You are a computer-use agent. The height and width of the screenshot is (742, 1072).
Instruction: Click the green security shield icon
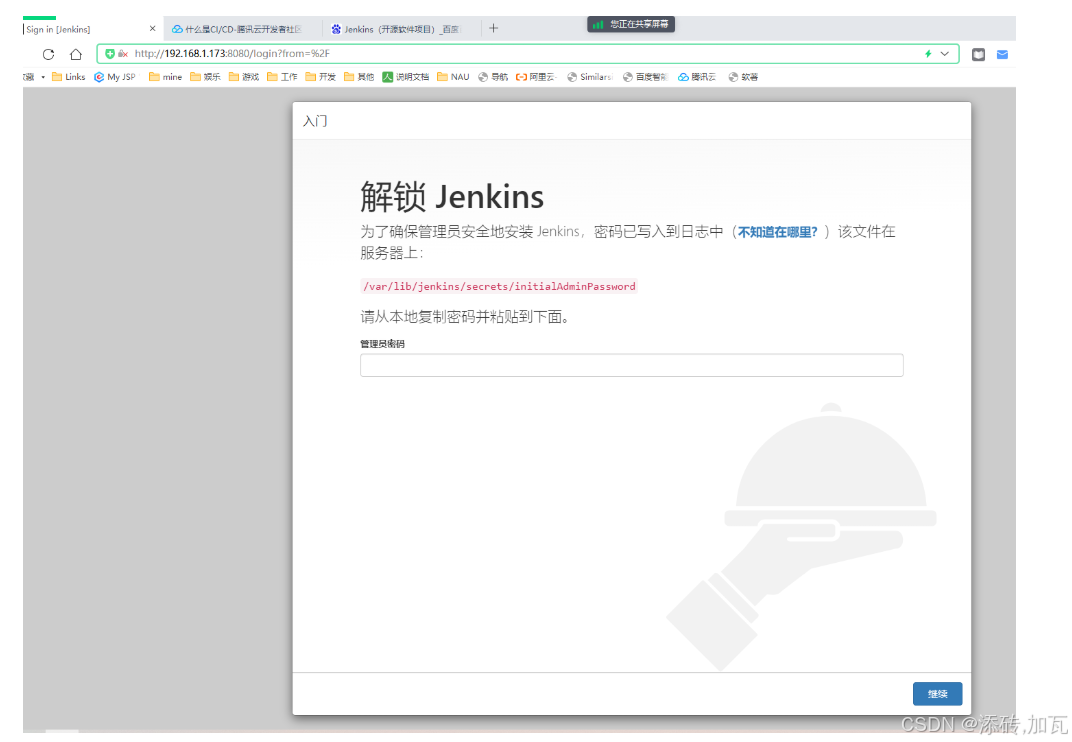[109, 53]
